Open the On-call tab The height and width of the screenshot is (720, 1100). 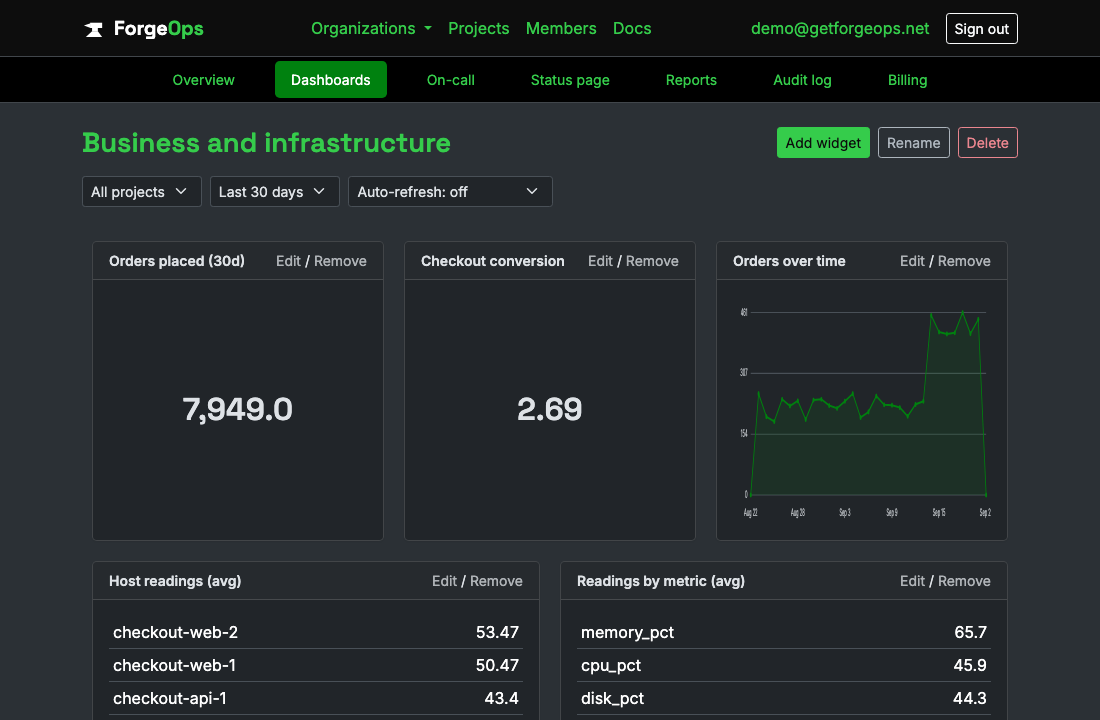pyautogui.click(x=450, y=80)
